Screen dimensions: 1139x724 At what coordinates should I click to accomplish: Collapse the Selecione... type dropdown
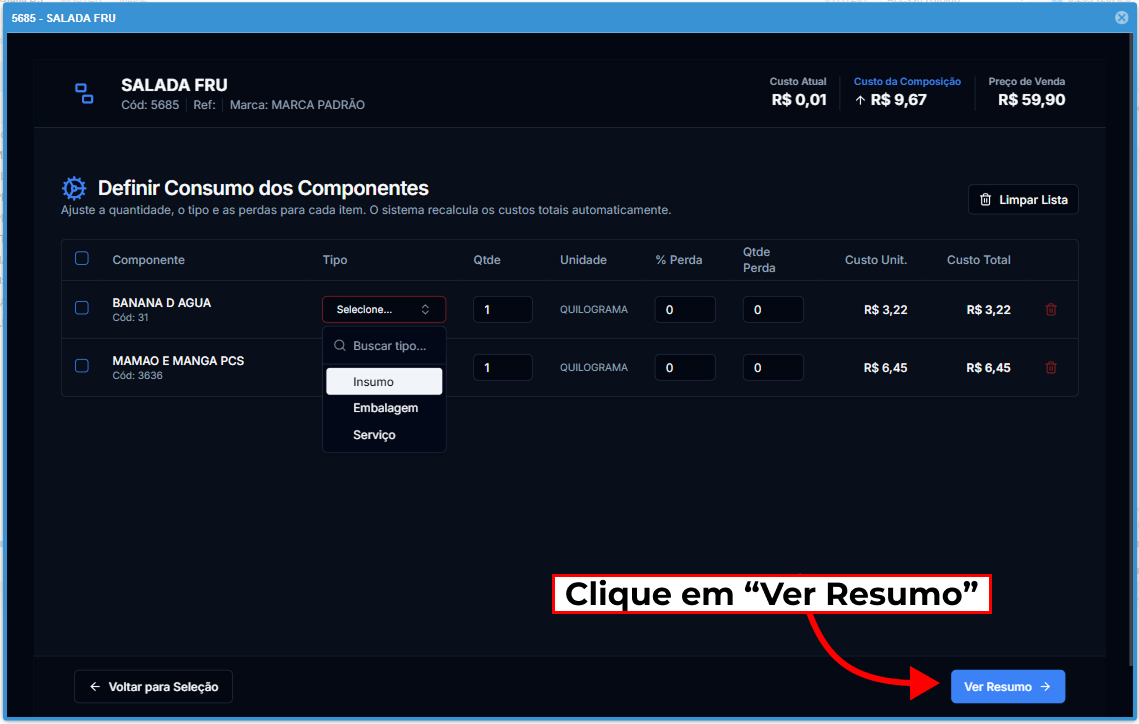coord(384,310)
